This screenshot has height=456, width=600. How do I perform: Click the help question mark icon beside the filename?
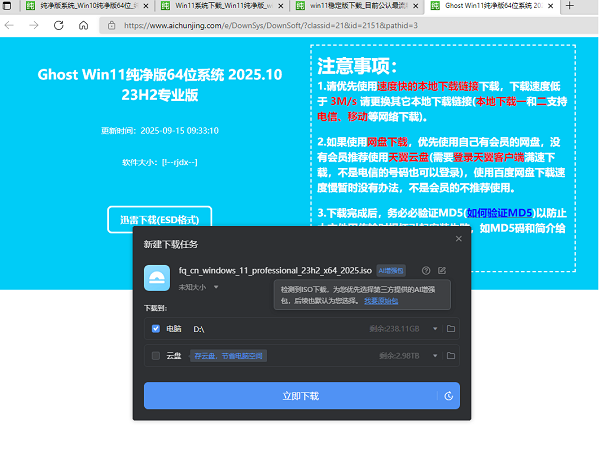[426, 270]
